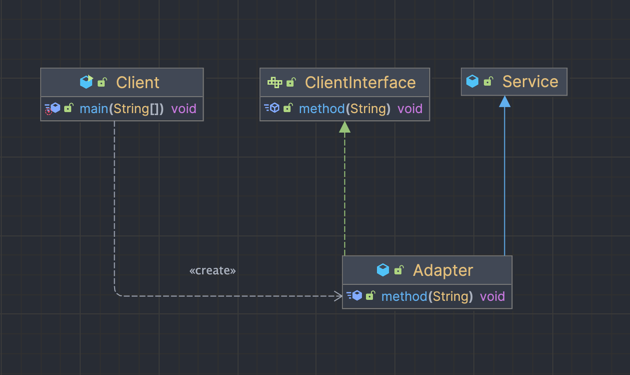Click the void return type in ClientInterface
This screenshot has width=630, height=375.
click(x=410, y=109)
